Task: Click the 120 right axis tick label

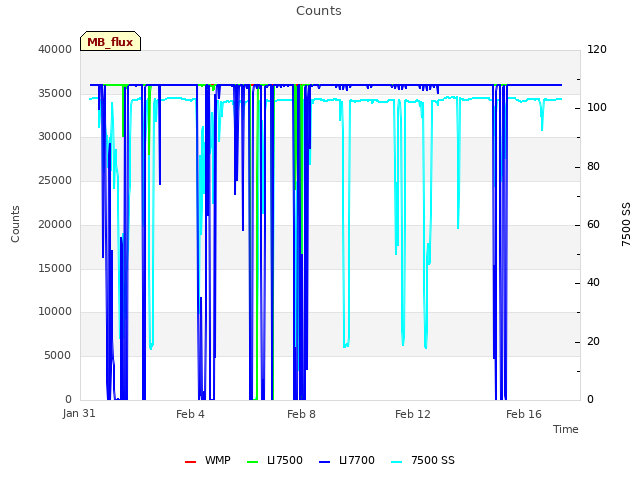Action: click(597, 49)
